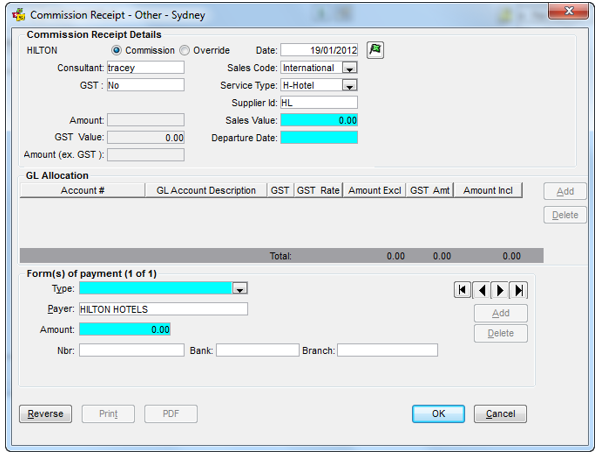Close the Commission Receipt window
The width and height of the screenshot is (597, 454).
[x=568, y=11]
